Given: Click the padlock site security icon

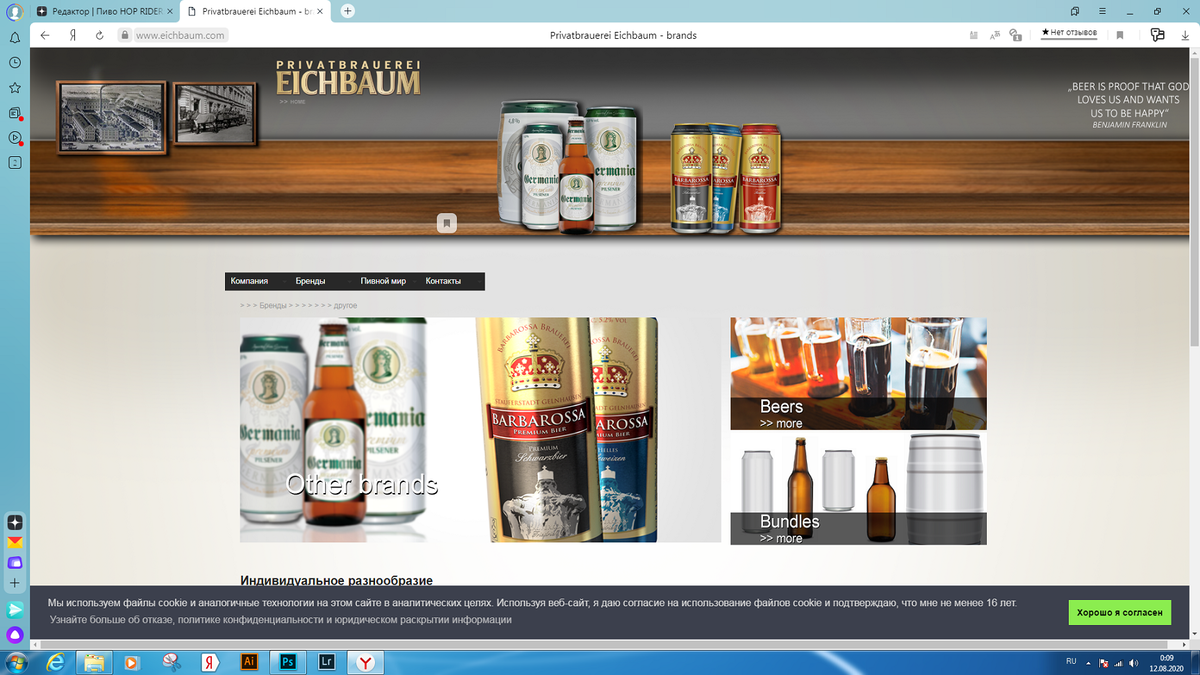Looking at the screenshot, I should click(x=125, y=35).
